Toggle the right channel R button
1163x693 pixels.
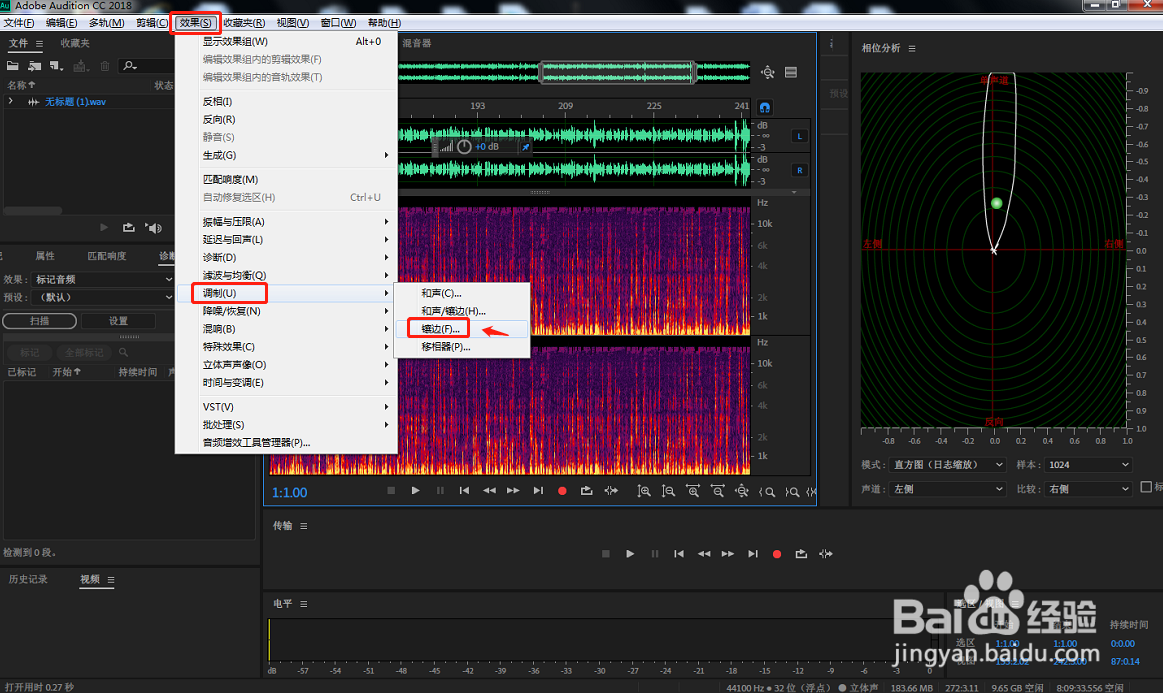[x=800, y=170]
